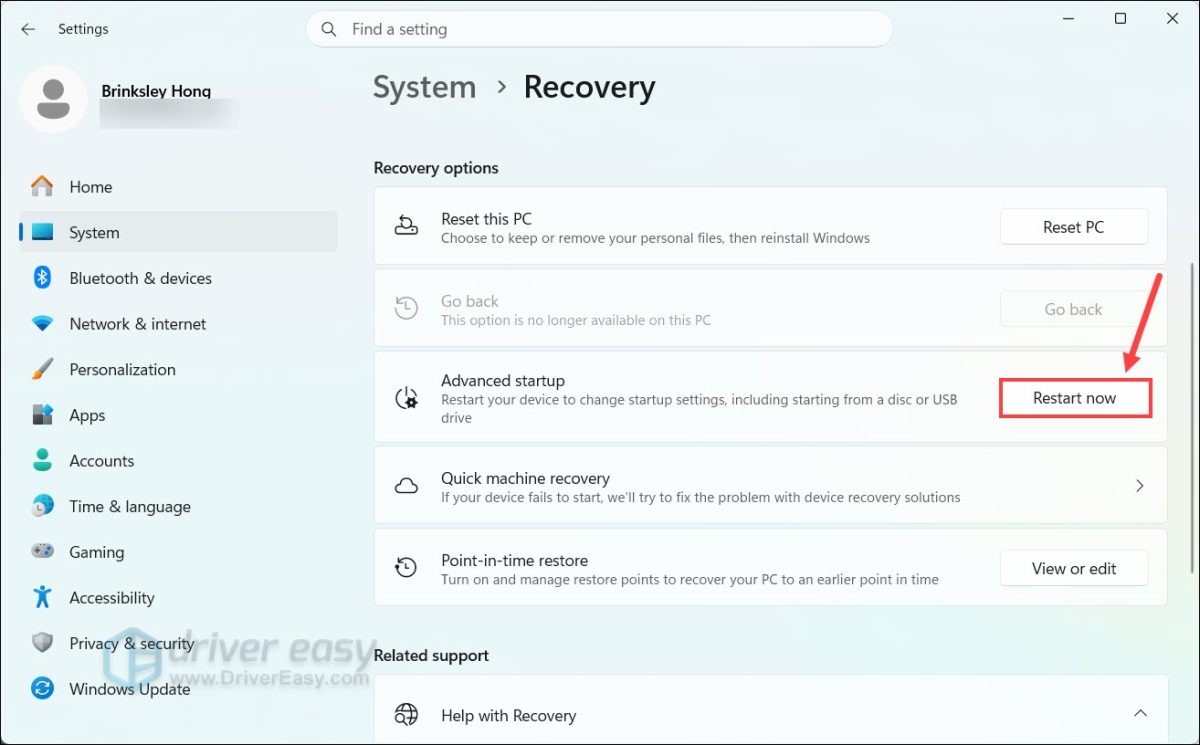Click the Reset this PC icon
1200x745 pixels.
click(406, 227)
